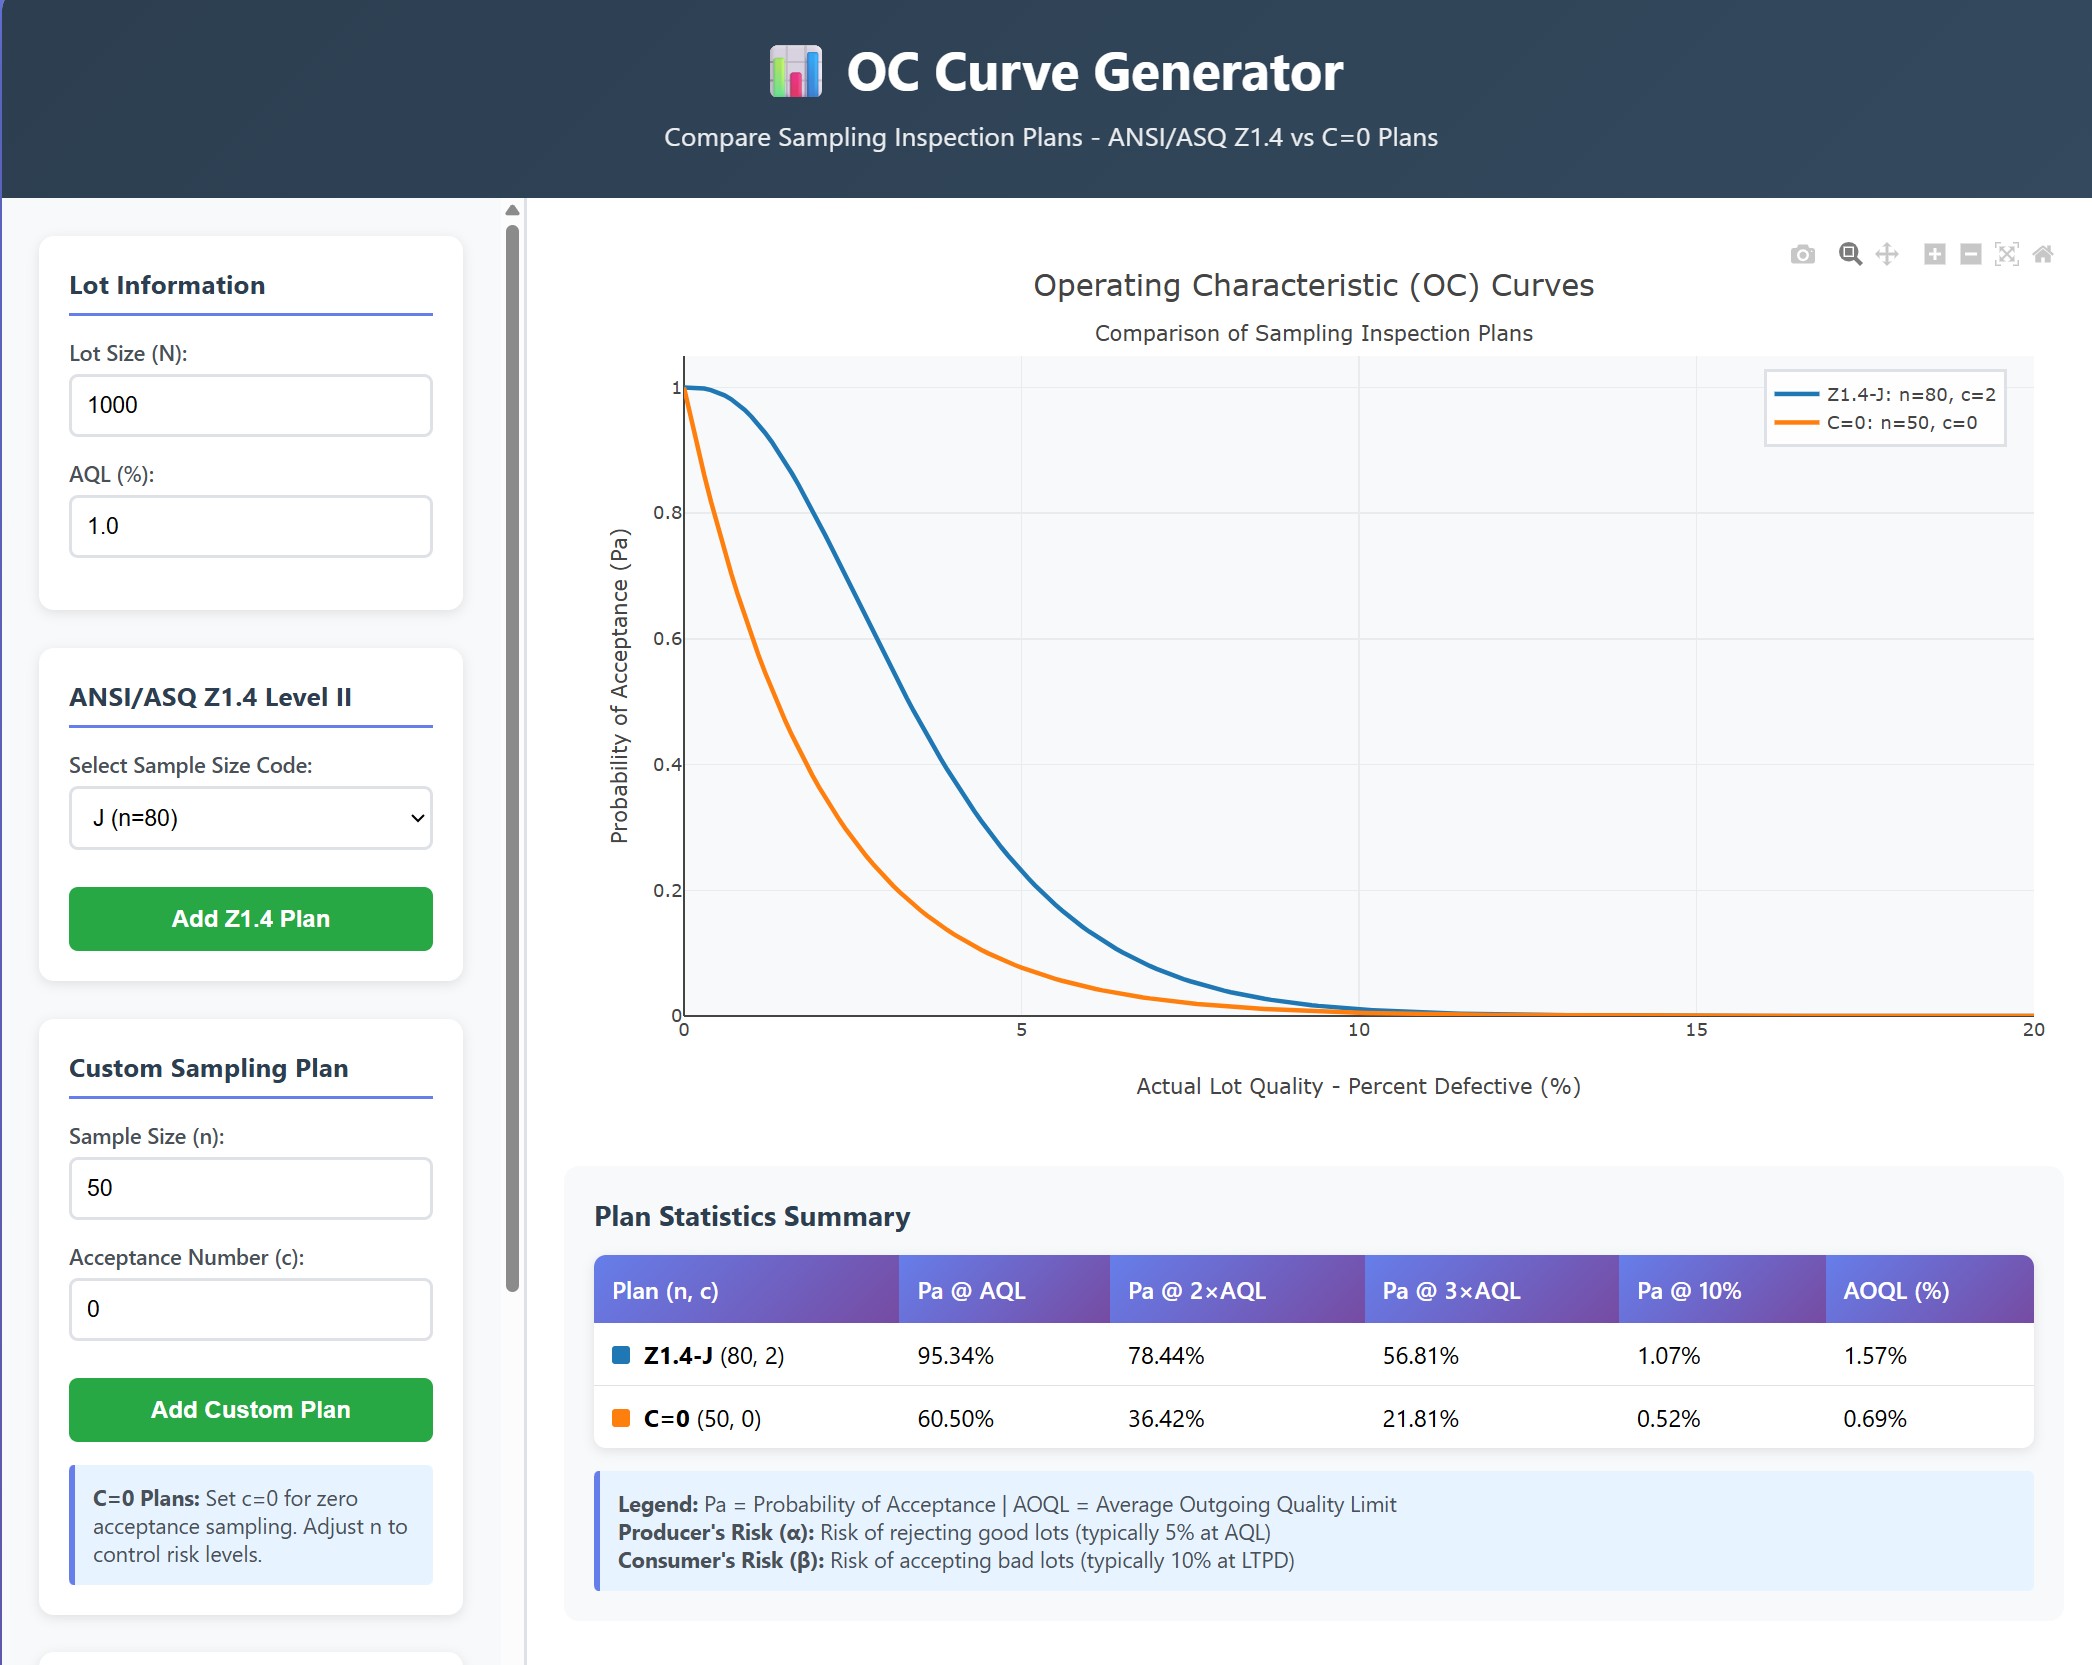Click the Acceptance Number (c) field
Viewport: 2092px width, 1665px height.
(250, 1309)
